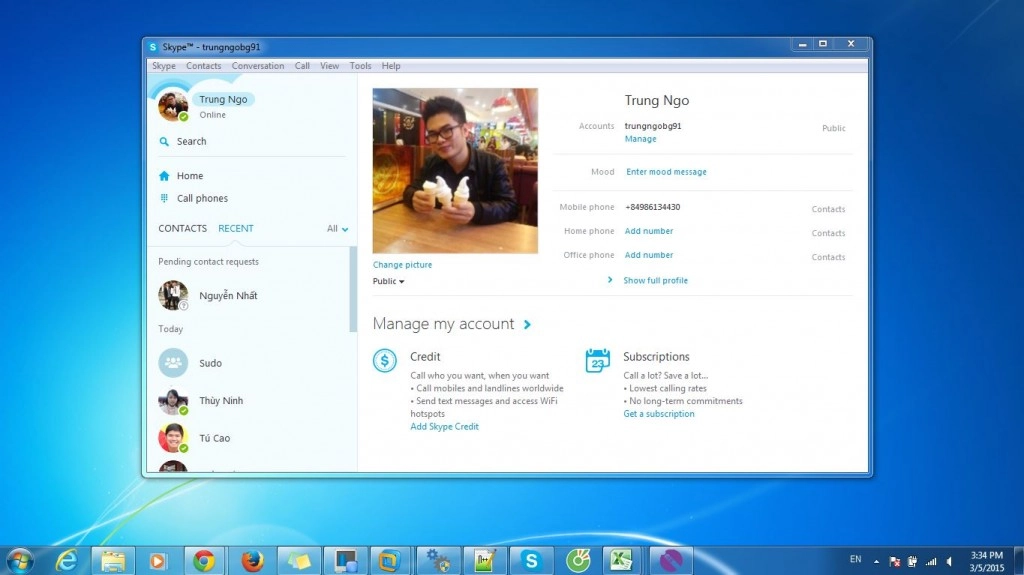Click the large profile photo
This screenshot has width=1024, height=575.
[455, 171]
